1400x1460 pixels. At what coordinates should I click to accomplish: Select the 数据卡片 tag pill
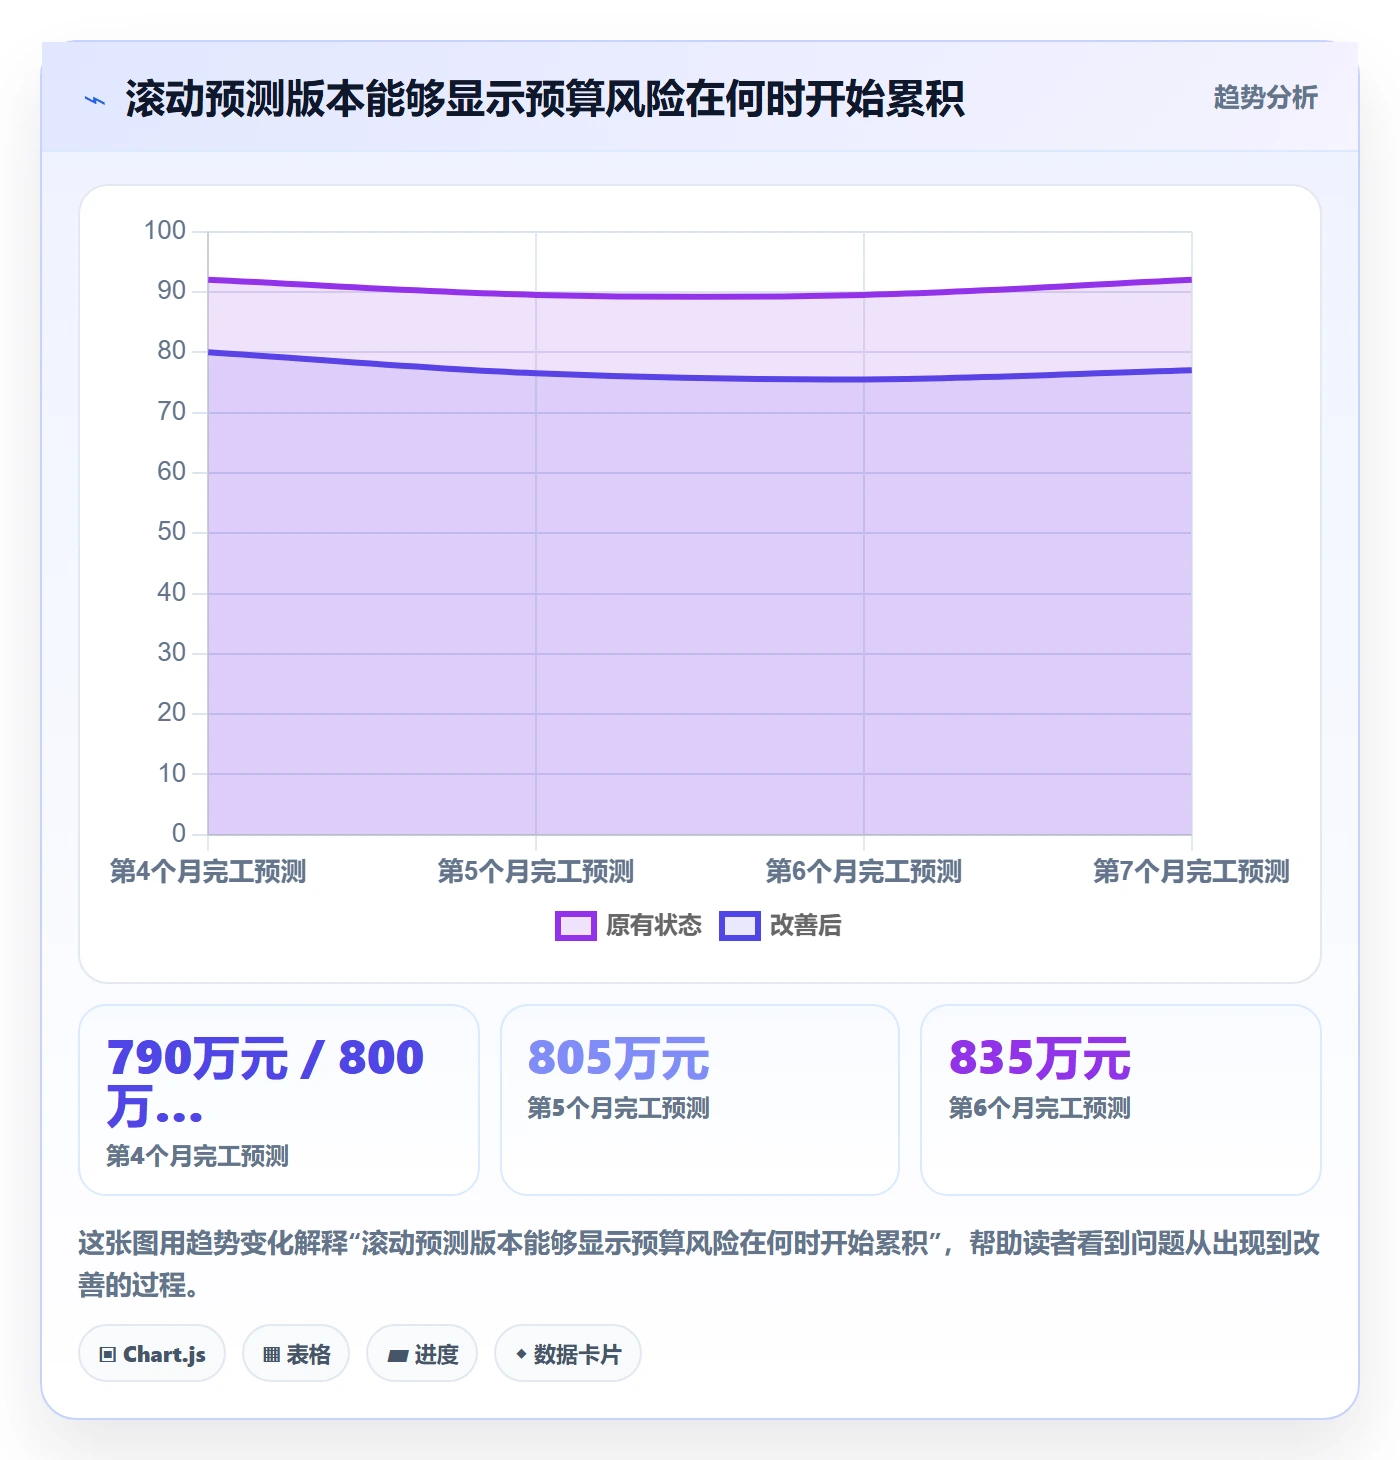[x=568, y=1354]
